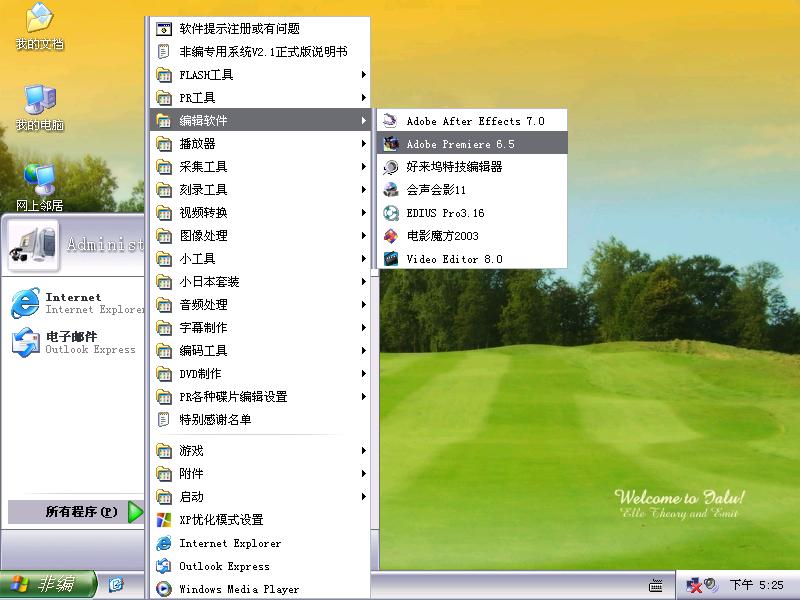This screenshot has width=800, height=600.
Task: Expand the FLASH工具 submenu arrow
Action: (363, 74)
